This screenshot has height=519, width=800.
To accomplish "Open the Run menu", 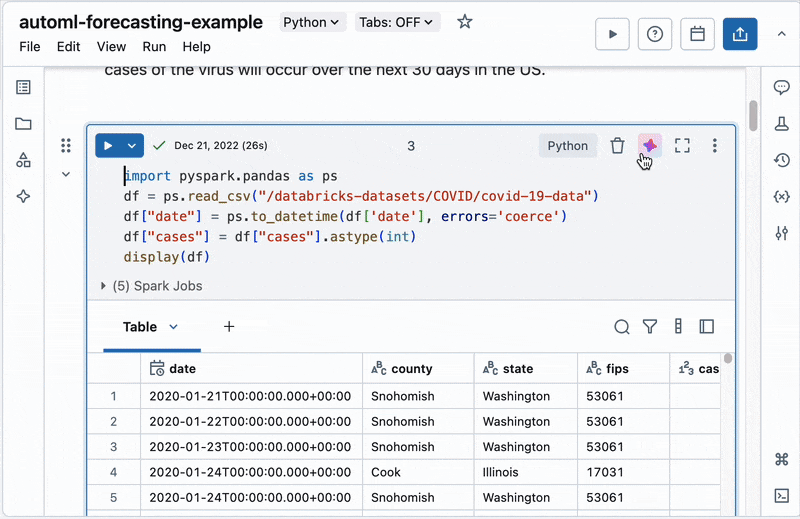I will [154, 47].
